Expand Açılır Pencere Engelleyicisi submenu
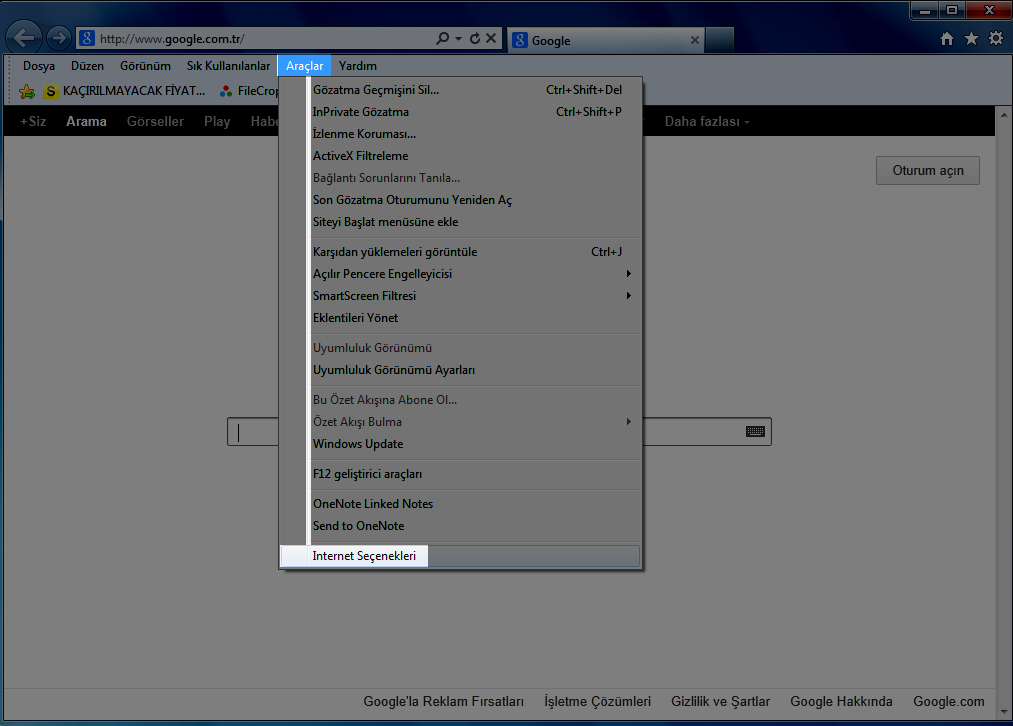Screen dimensions: 1013x726 click(461, 274)
